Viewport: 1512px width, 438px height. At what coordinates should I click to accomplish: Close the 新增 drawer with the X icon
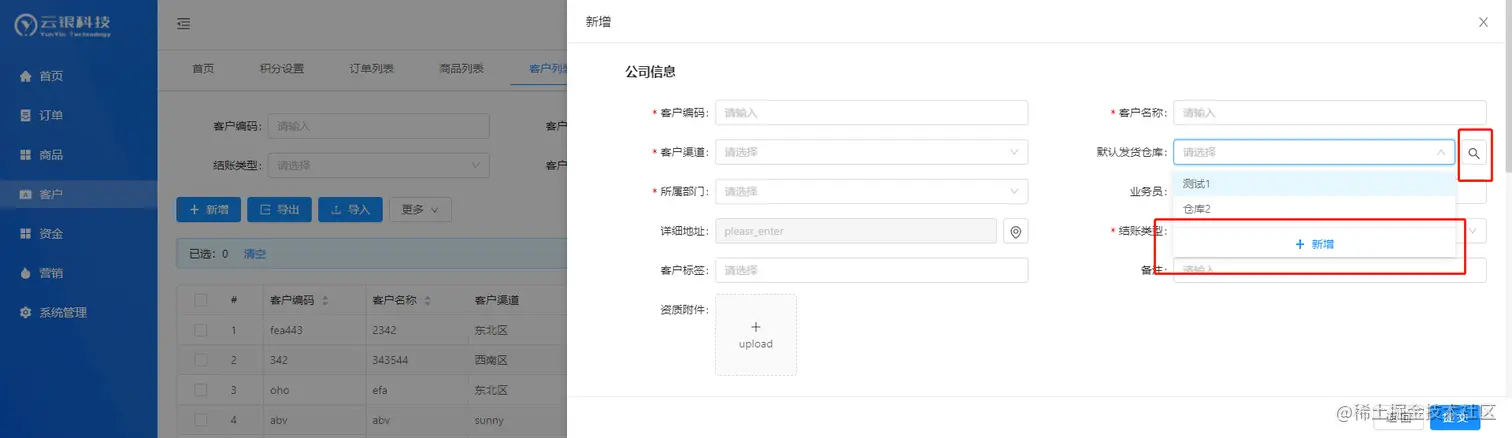[x=1483, y=22]
